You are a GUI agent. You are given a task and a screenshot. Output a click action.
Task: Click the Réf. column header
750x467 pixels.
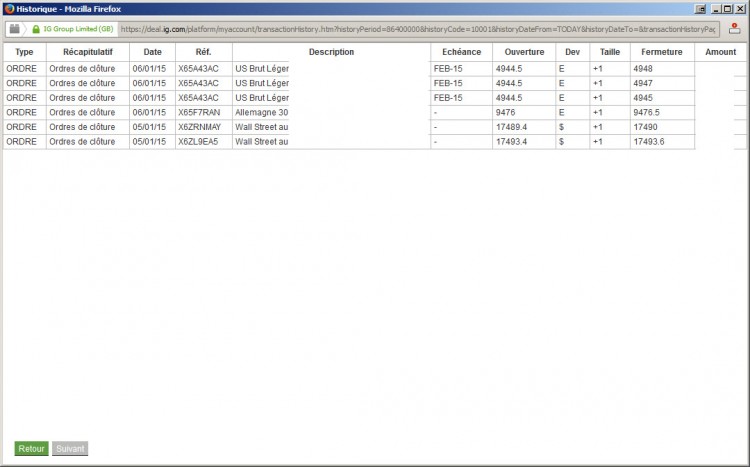click(203, 52)
